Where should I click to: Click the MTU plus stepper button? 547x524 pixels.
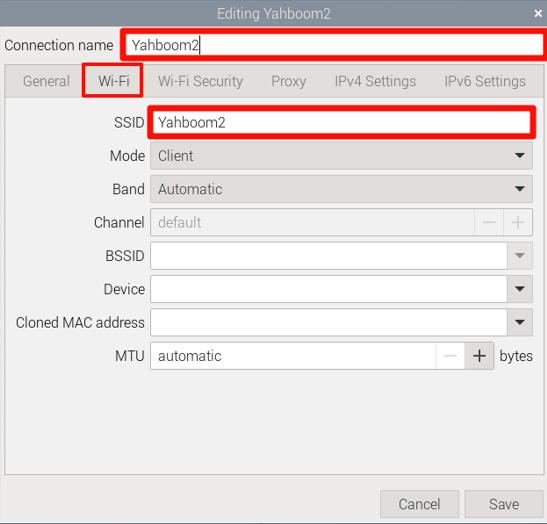[x=479, y=356]
